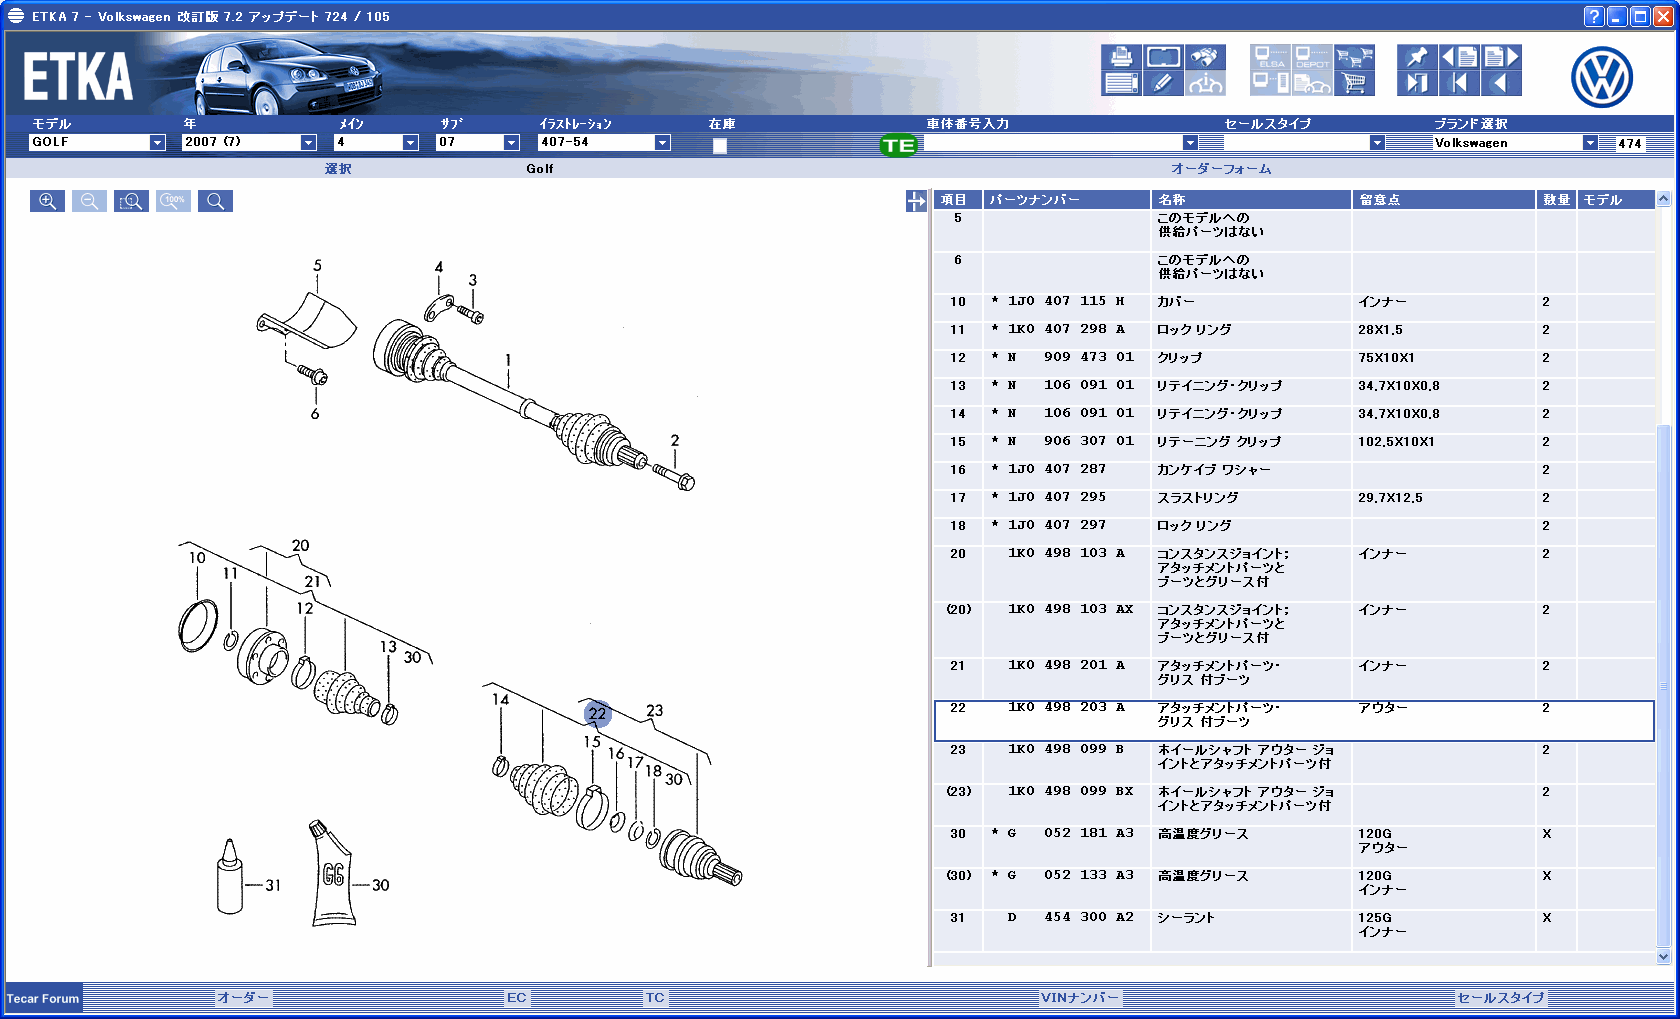Go to previous page icon with left arrow
Viewport: 1680px width, 1019px height.
click(1459, 57)
